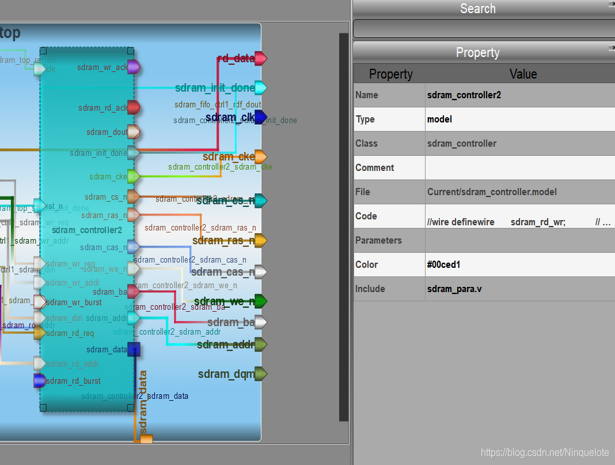The width and height of the screenshot is (615, 465).
Task: Edit the Name value sdram_controller2
Action: [x=519, y=95]
